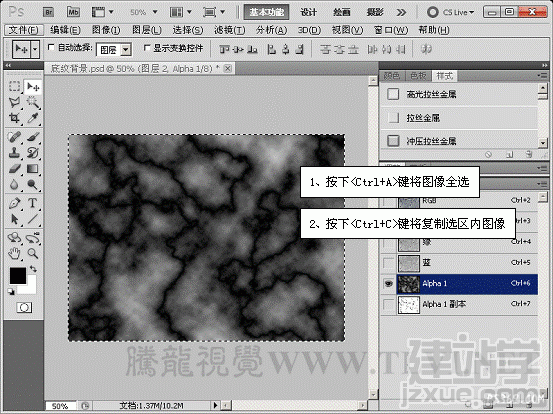The height and width of the screenshot is (414, 553).
Task: Select the Horizontal Type tool
Action: (x=32, y=203)
